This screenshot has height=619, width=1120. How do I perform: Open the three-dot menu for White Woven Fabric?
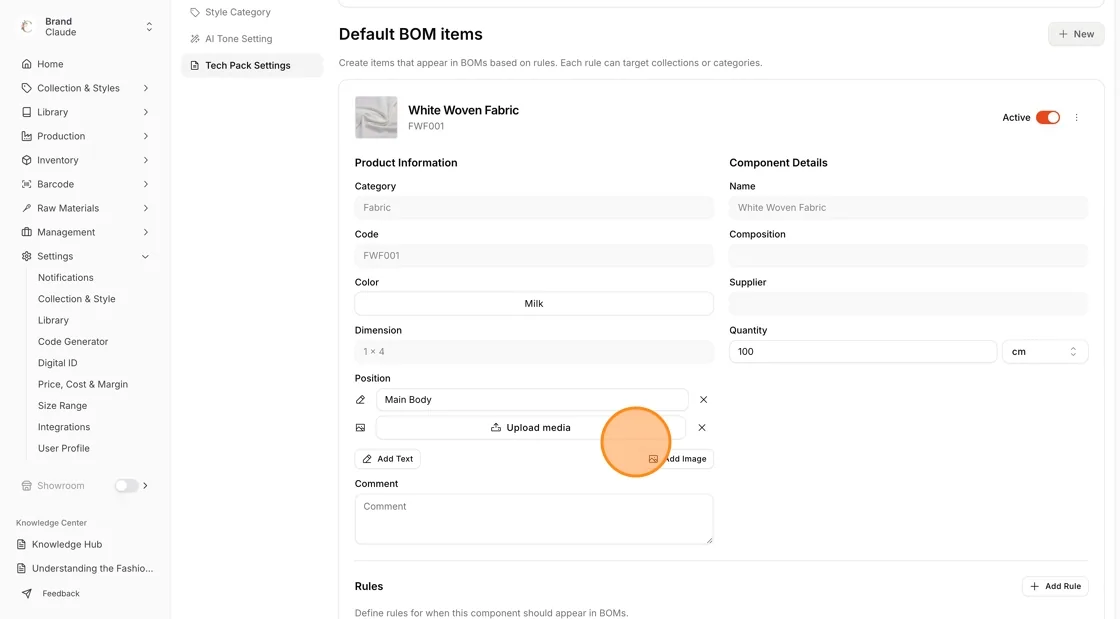pyautogui.click(x=1076, y=117)
